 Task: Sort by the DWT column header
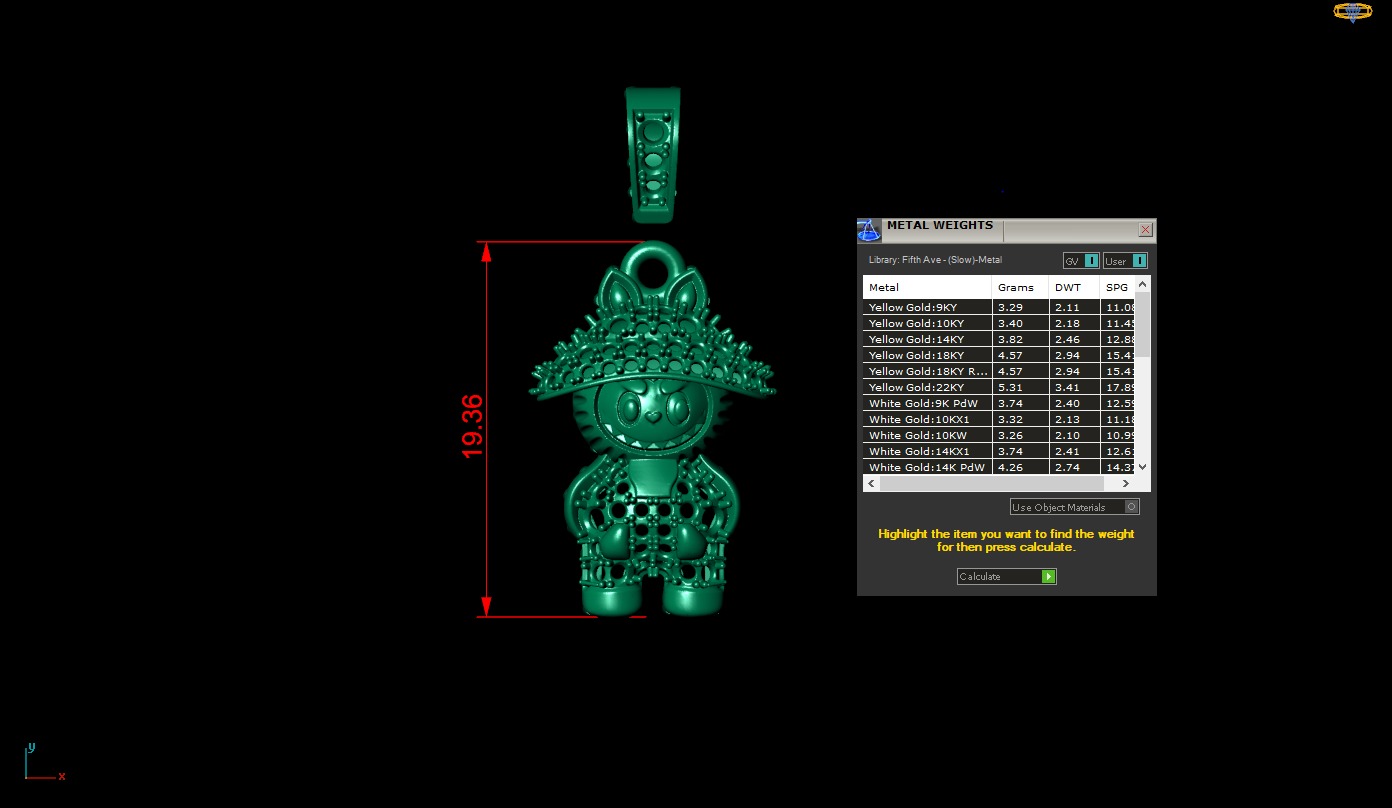[1074, 287]
